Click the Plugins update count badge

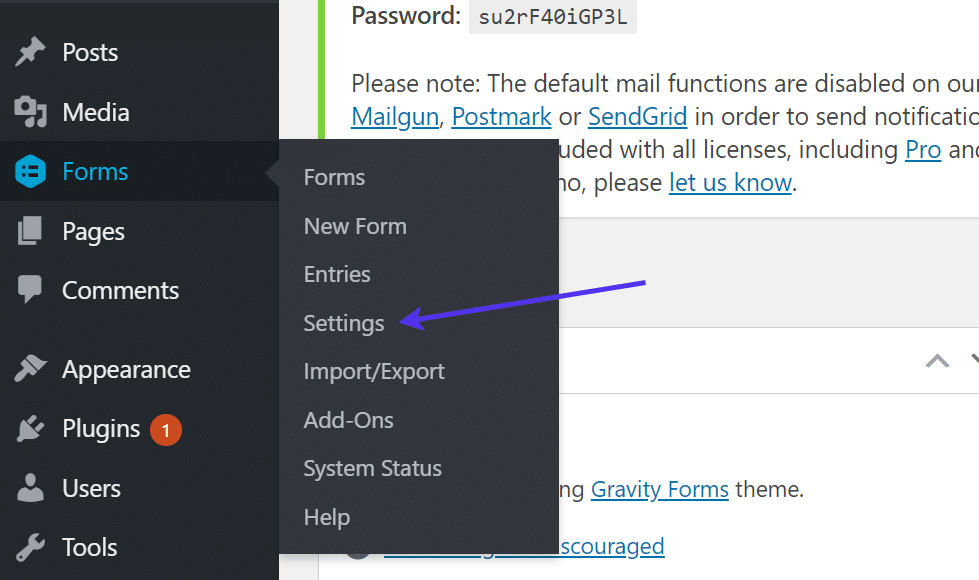(x=166, y=430)
